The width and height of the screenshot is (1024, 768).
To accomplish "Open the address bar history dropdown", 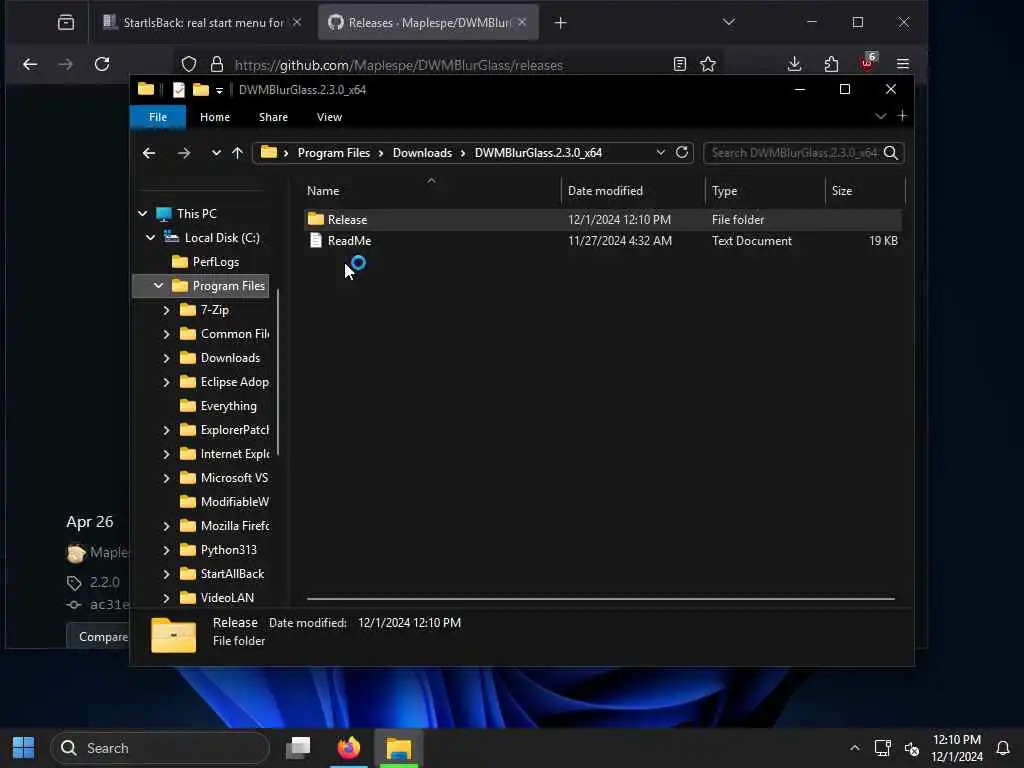I will [661, 152].
